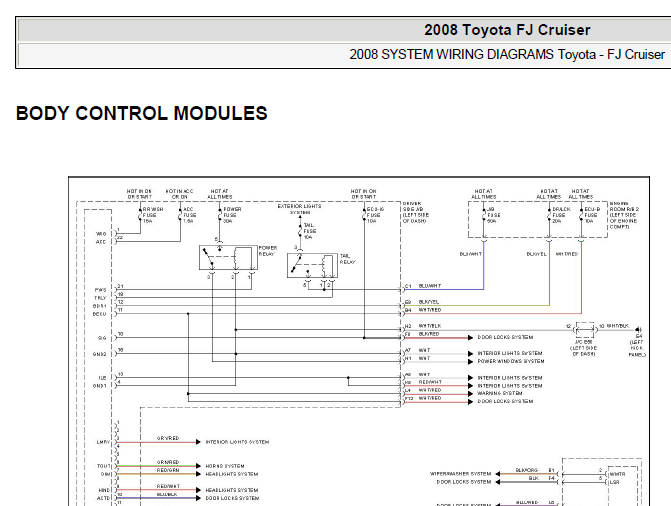Screen dimensions: 671x506
Task: Click the 'BECU' pin label
Action: tap(99, 314)
